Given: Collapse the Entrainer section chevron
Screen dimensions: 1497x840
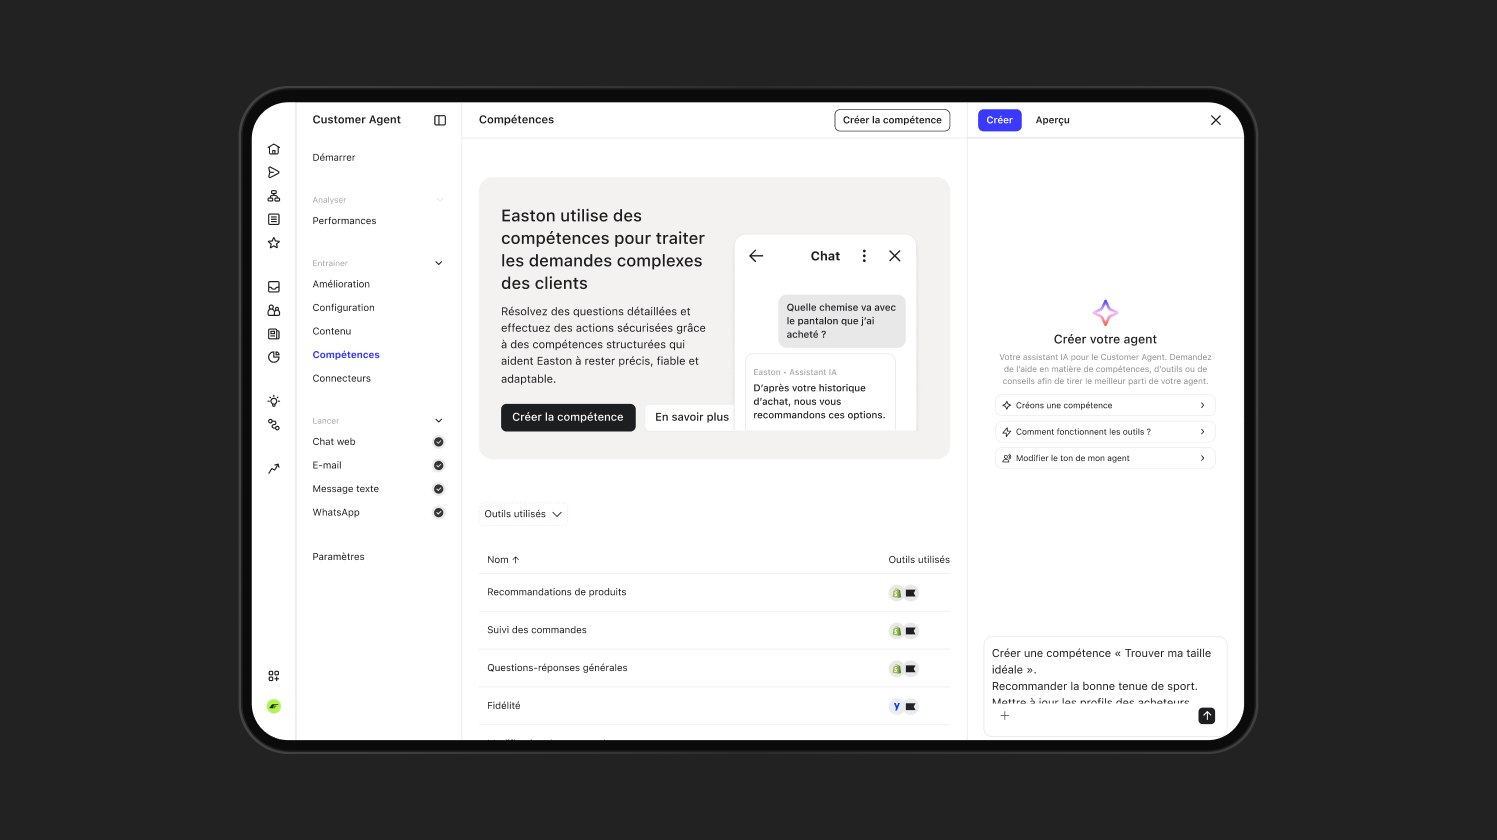Looking at the screenshot, I should [x=439, y=263].
